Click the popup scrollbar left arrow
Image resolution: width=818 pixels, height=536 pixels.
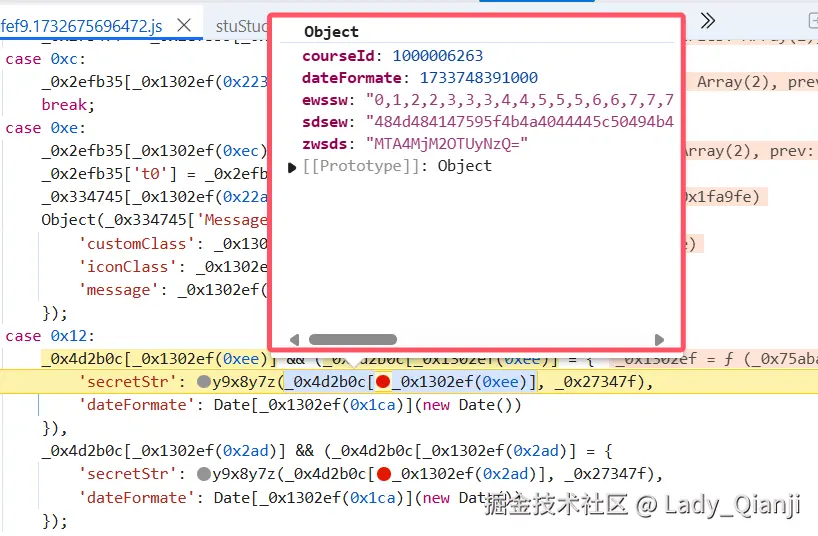[x=294, y=340]
